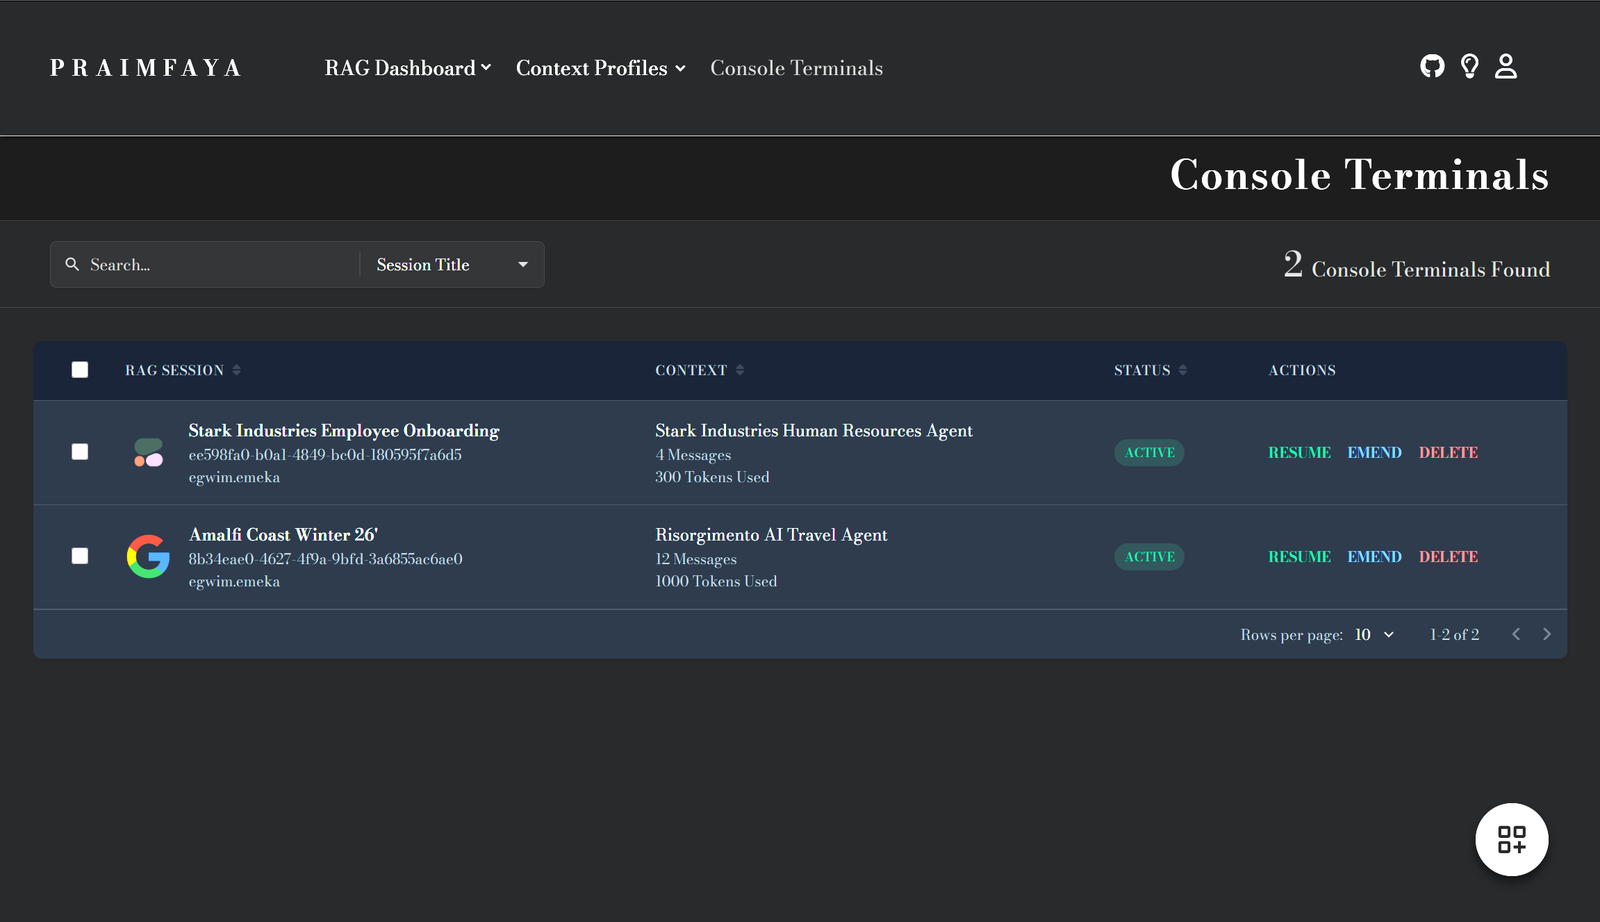Sort by Status column arrows
1600x922 pixels.
(1183, 370)
